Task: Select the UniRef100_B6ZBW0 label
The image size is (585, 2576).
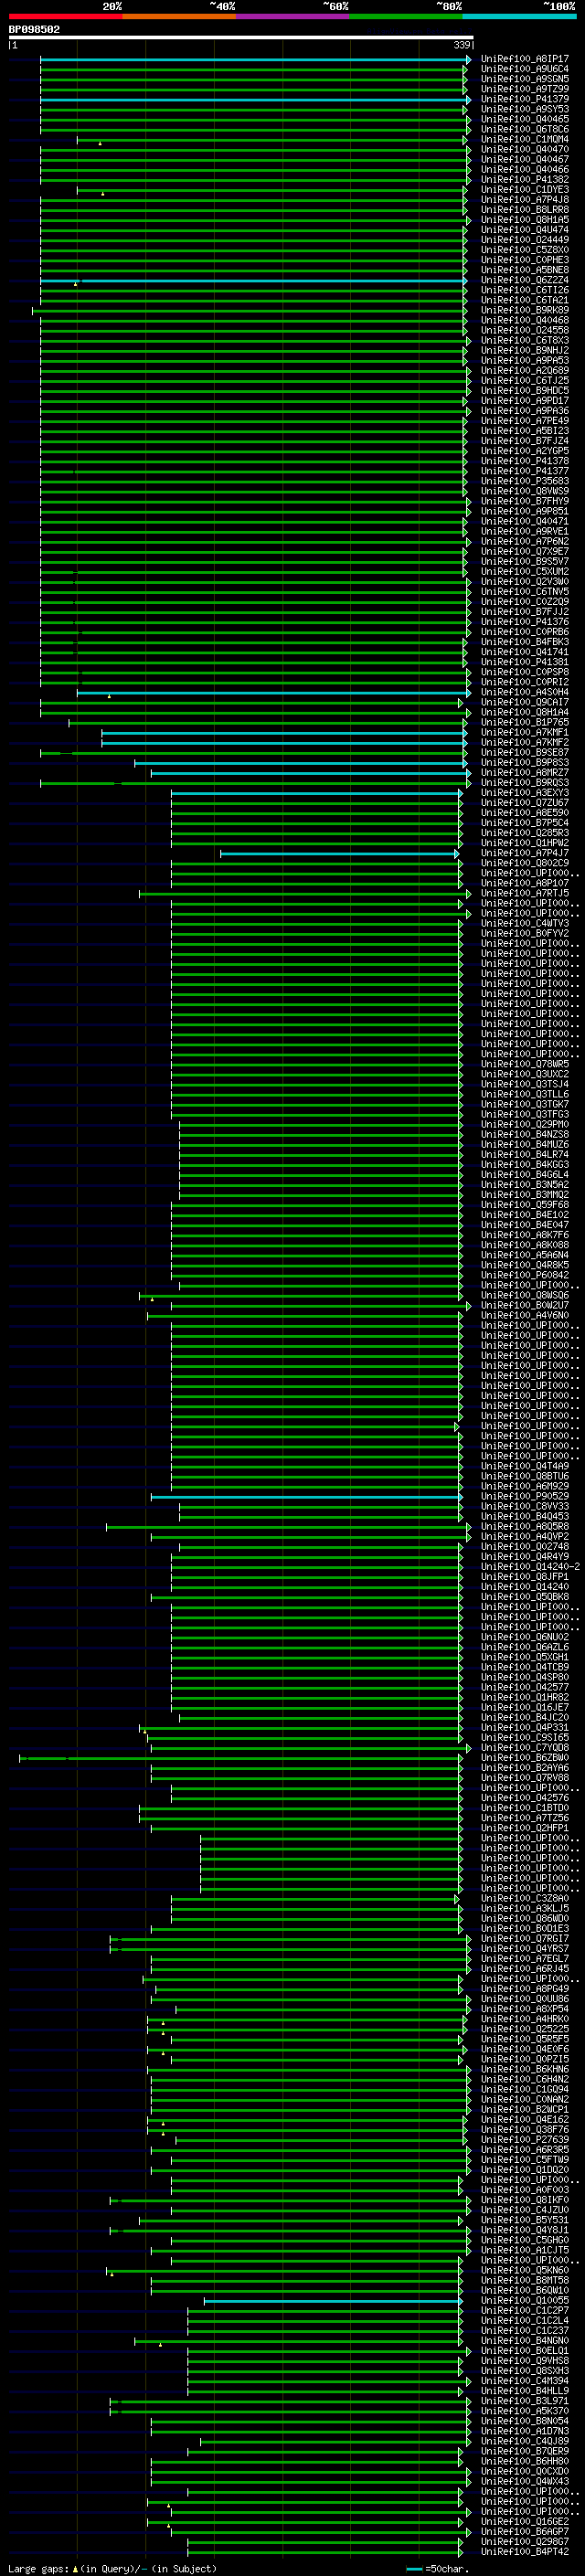Action: click(524, 1758)
